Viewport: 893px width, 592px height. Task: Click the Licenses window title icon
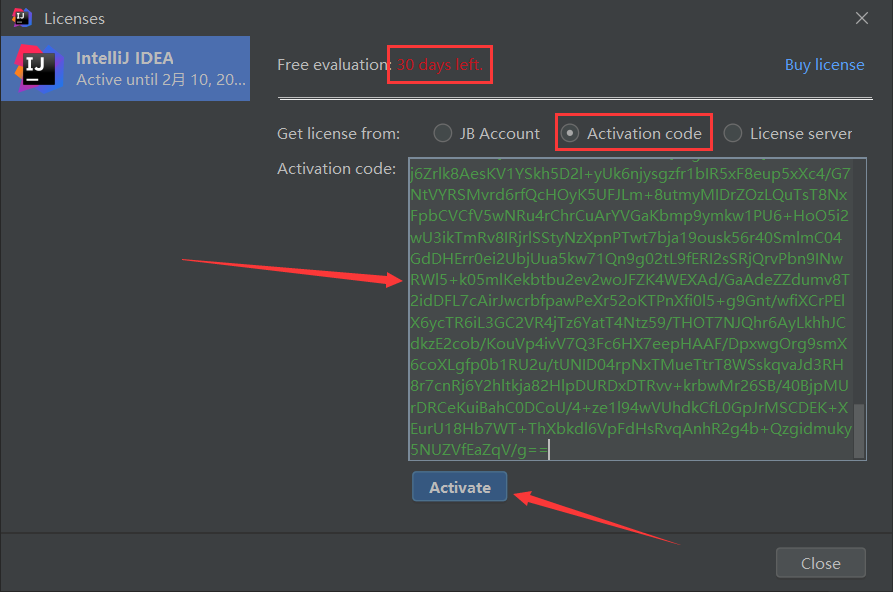click(22, 18)
